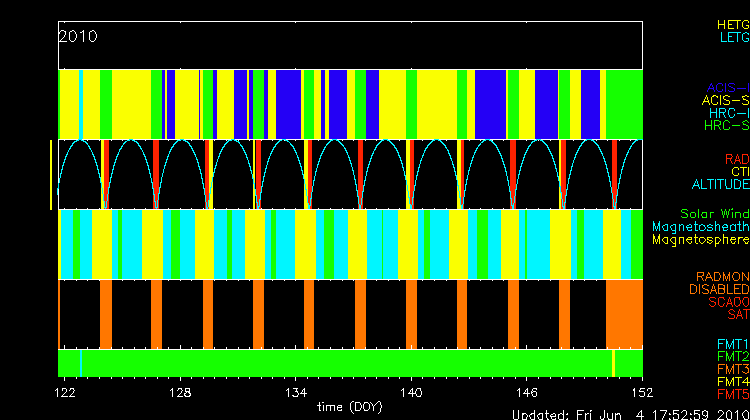This screenshot has height=420, width=750.
Task: Select the HRC-S legend label
Action: coord(725,126)
